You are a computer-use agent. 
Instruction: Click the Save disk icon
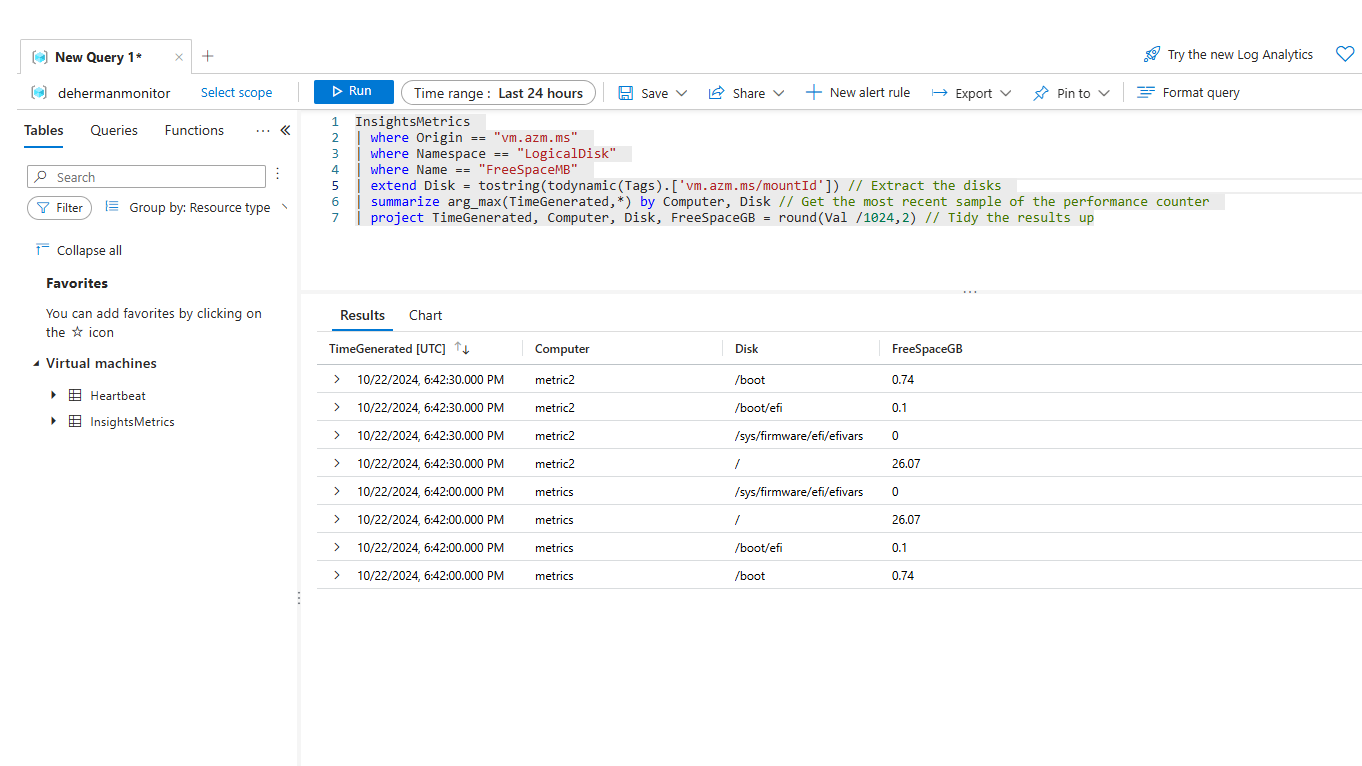click(x=625, y=93)
